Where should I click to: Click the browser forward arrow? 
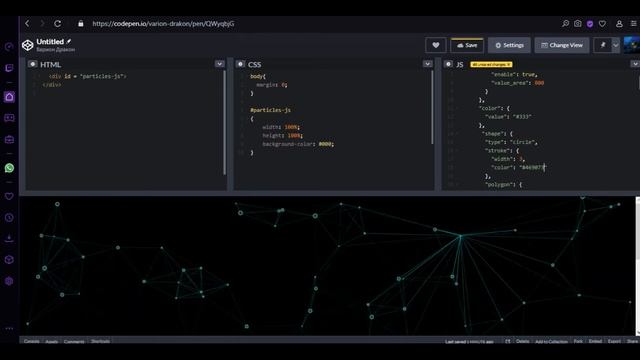click(42, 24)
